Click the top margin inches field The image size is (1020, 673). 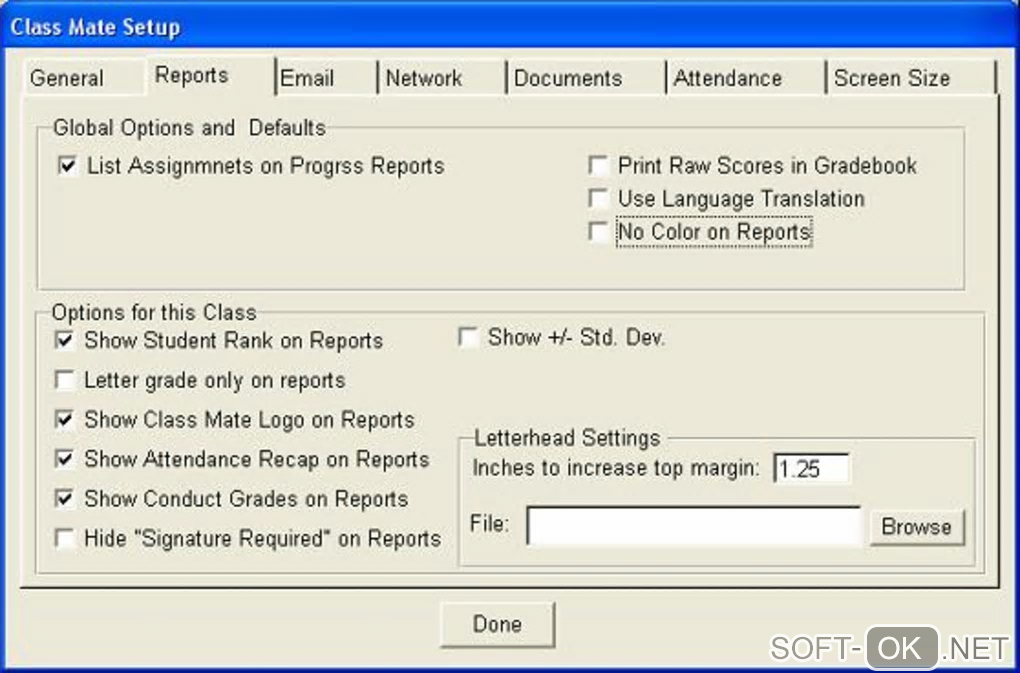pos(811,468)
